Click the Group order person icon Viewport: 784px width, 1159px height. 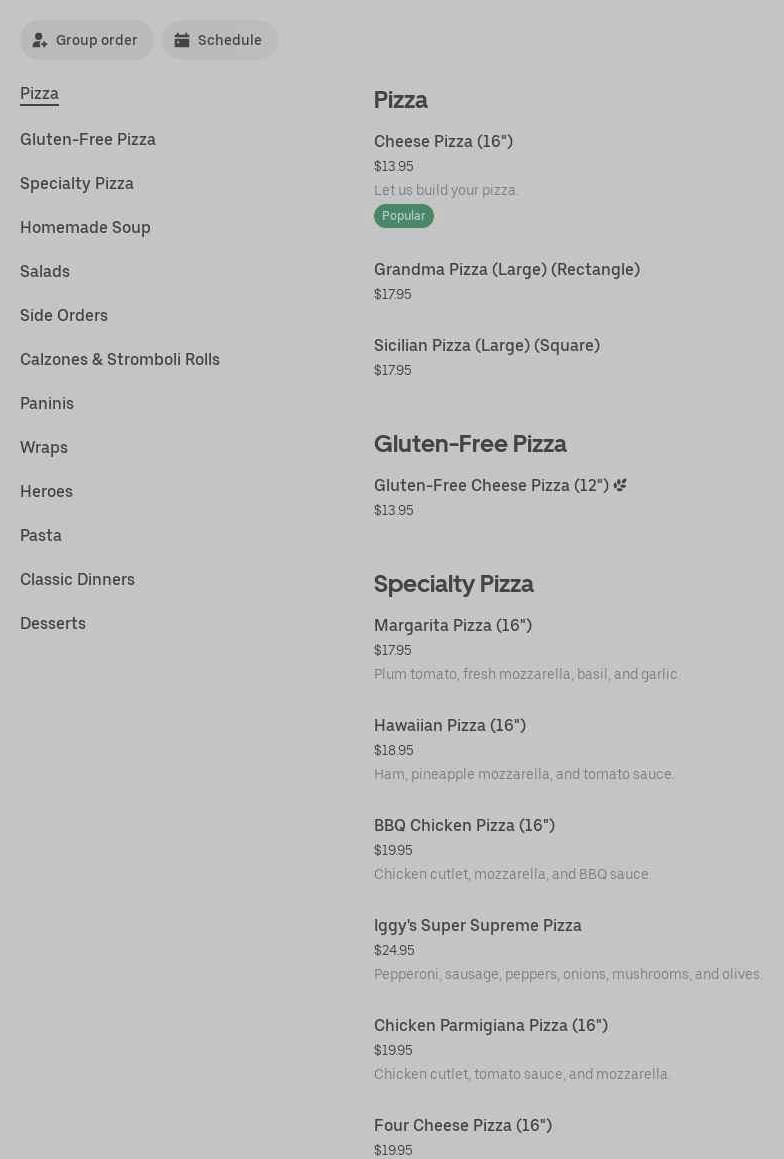[x=40, y=40]
